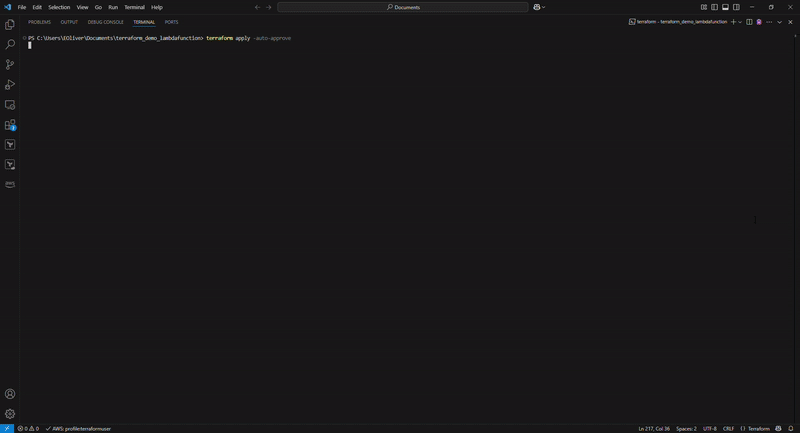Collapse the panel with chevron down
This screenshot has width=800, height=433.
point(779,22)
